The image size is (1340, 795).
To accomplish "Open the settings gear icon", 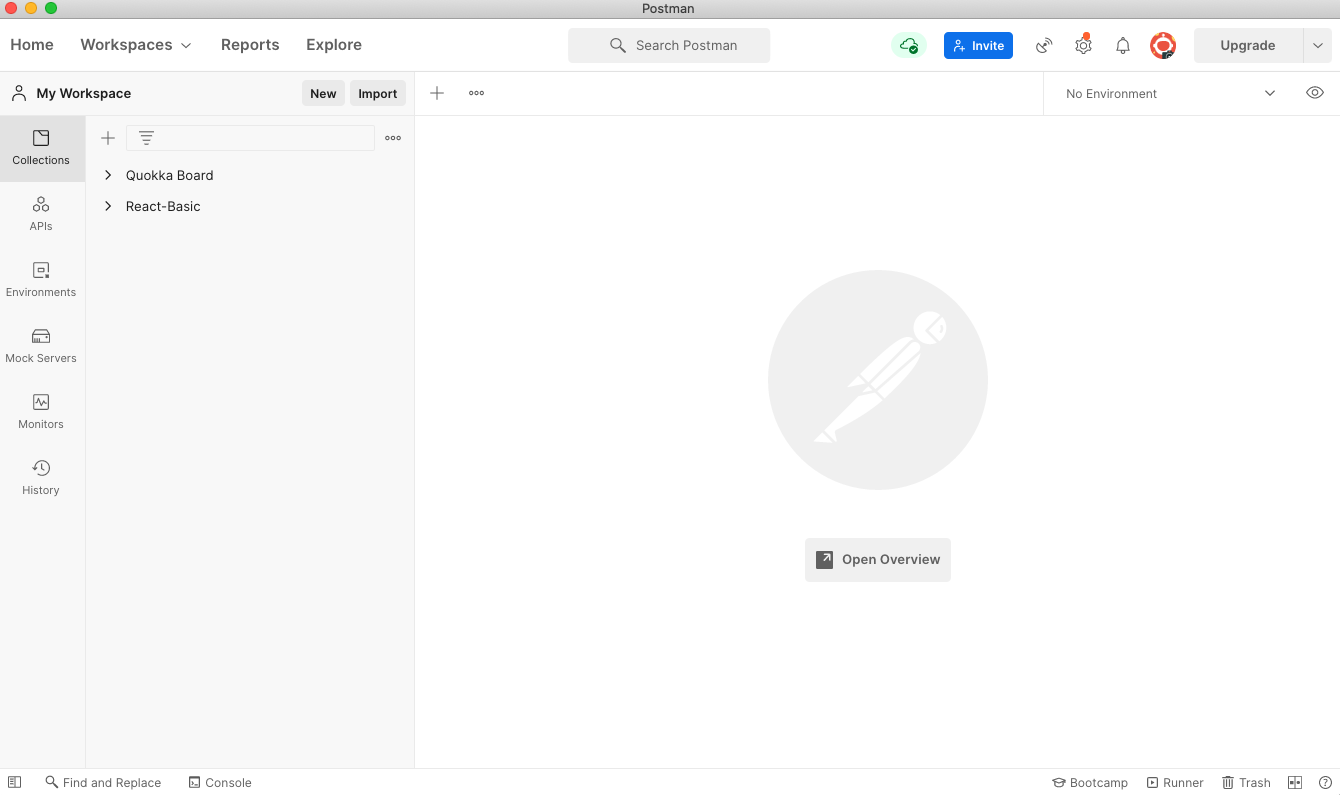I will click(x=1083, y=45).
